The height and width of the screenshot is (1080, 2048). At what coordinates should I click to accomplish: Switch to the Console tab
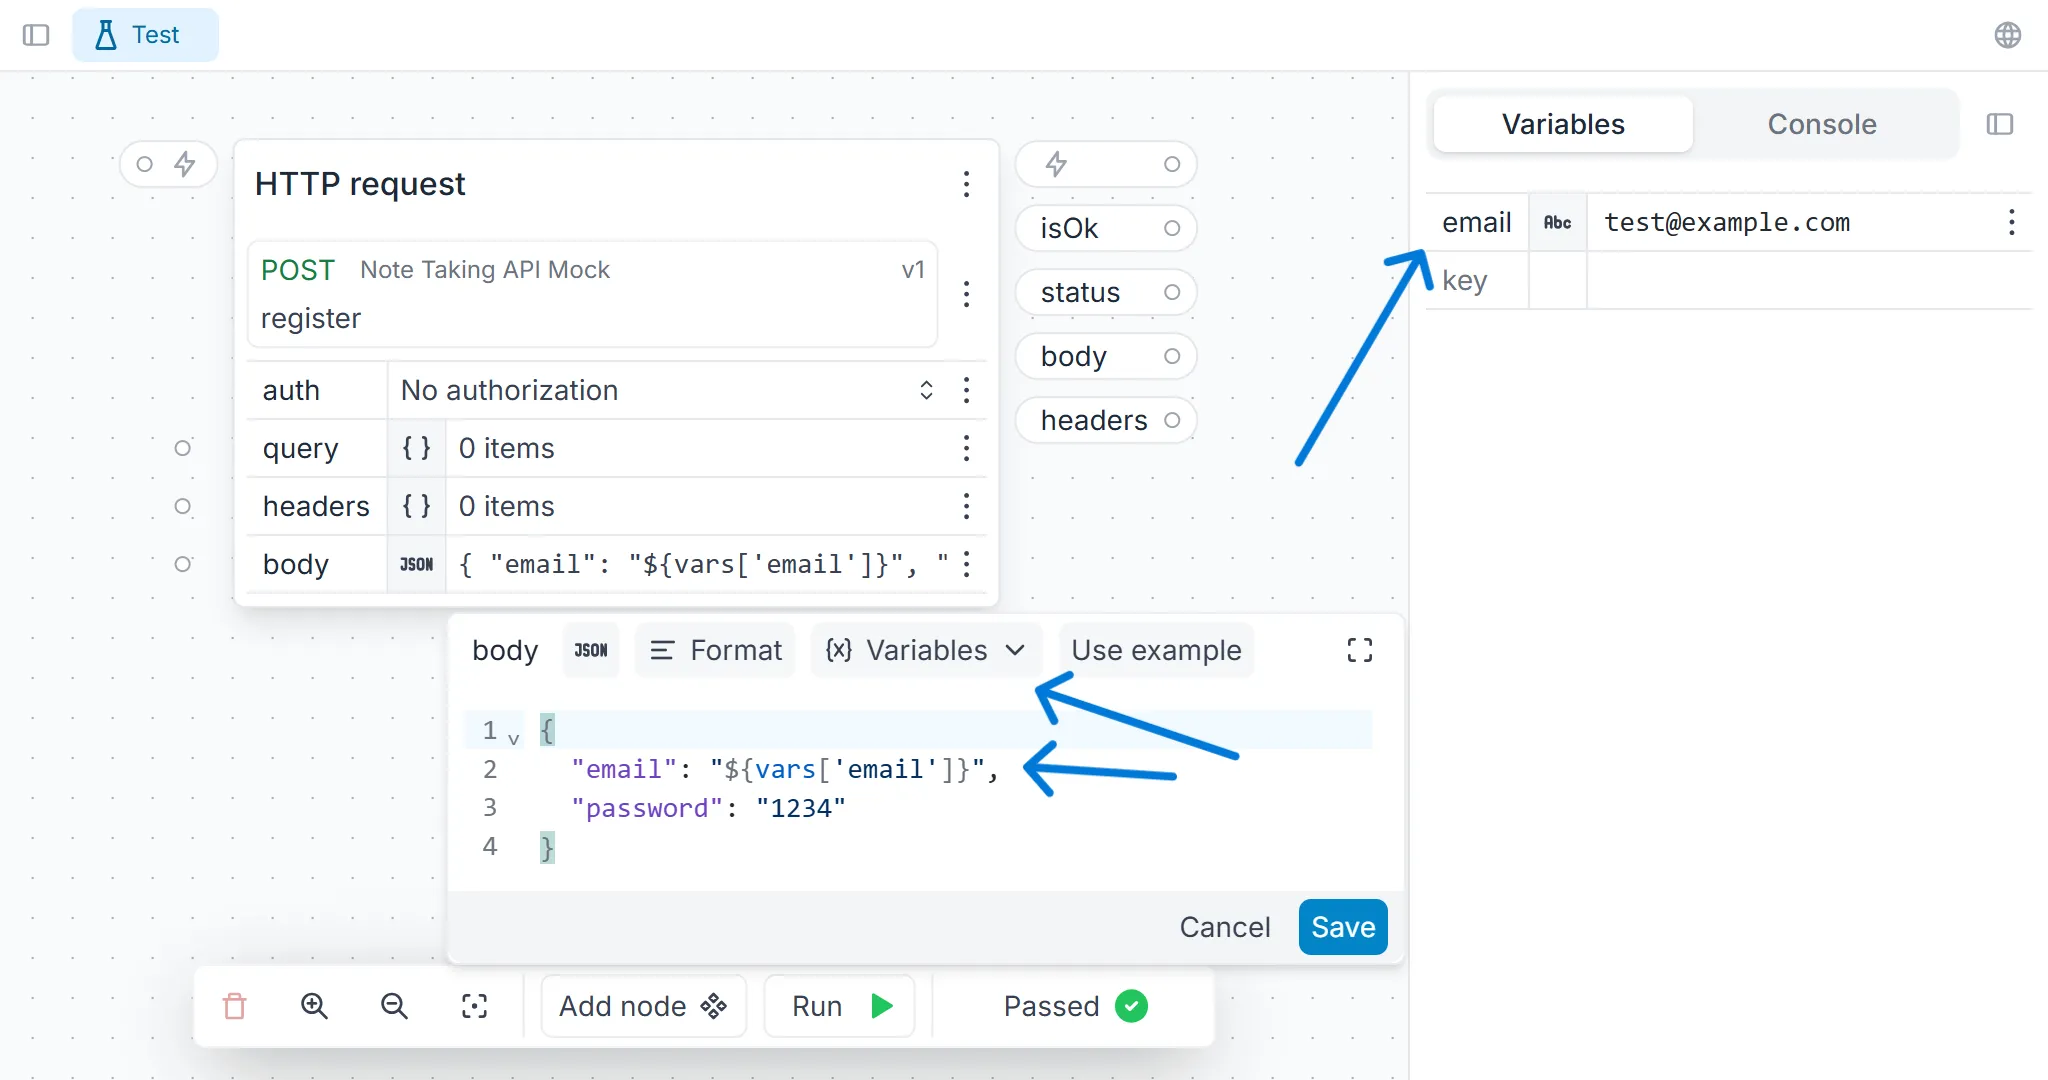[1822, 124]
